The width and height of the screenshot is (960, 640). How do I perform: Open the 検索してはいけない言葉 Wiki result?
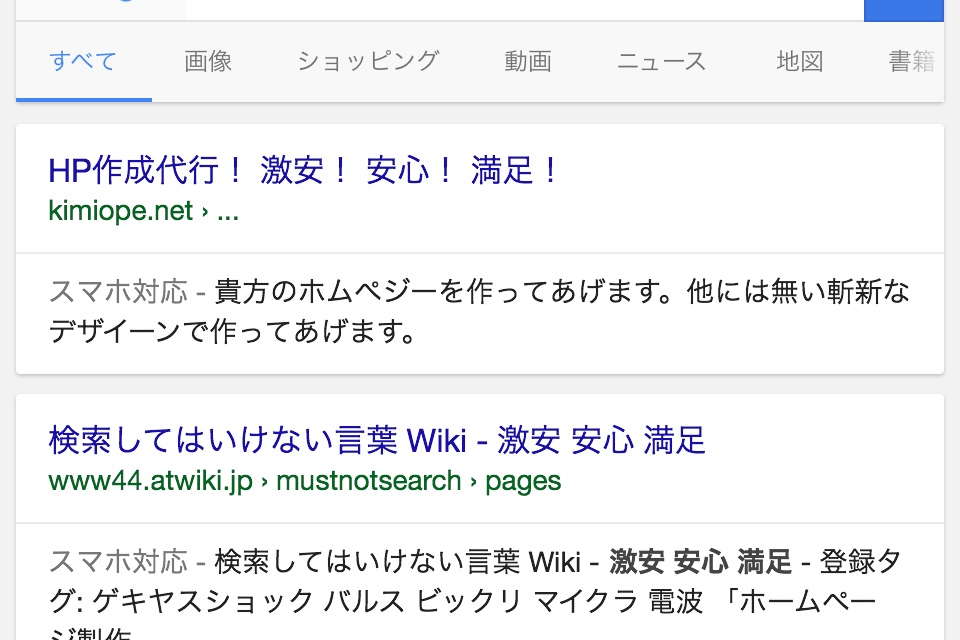click(377, 440)
